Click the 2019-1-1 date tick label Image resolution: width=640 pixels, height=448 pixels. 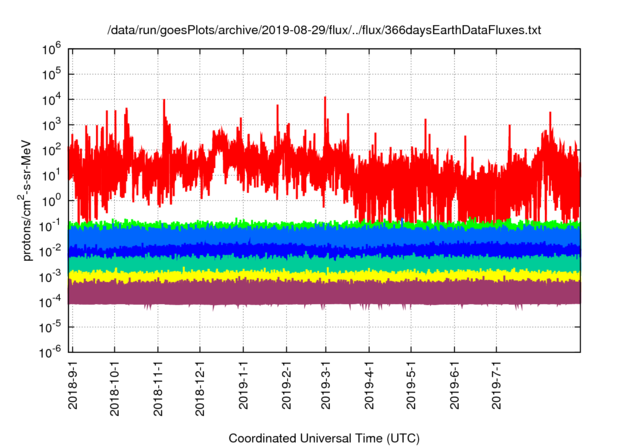243,385
